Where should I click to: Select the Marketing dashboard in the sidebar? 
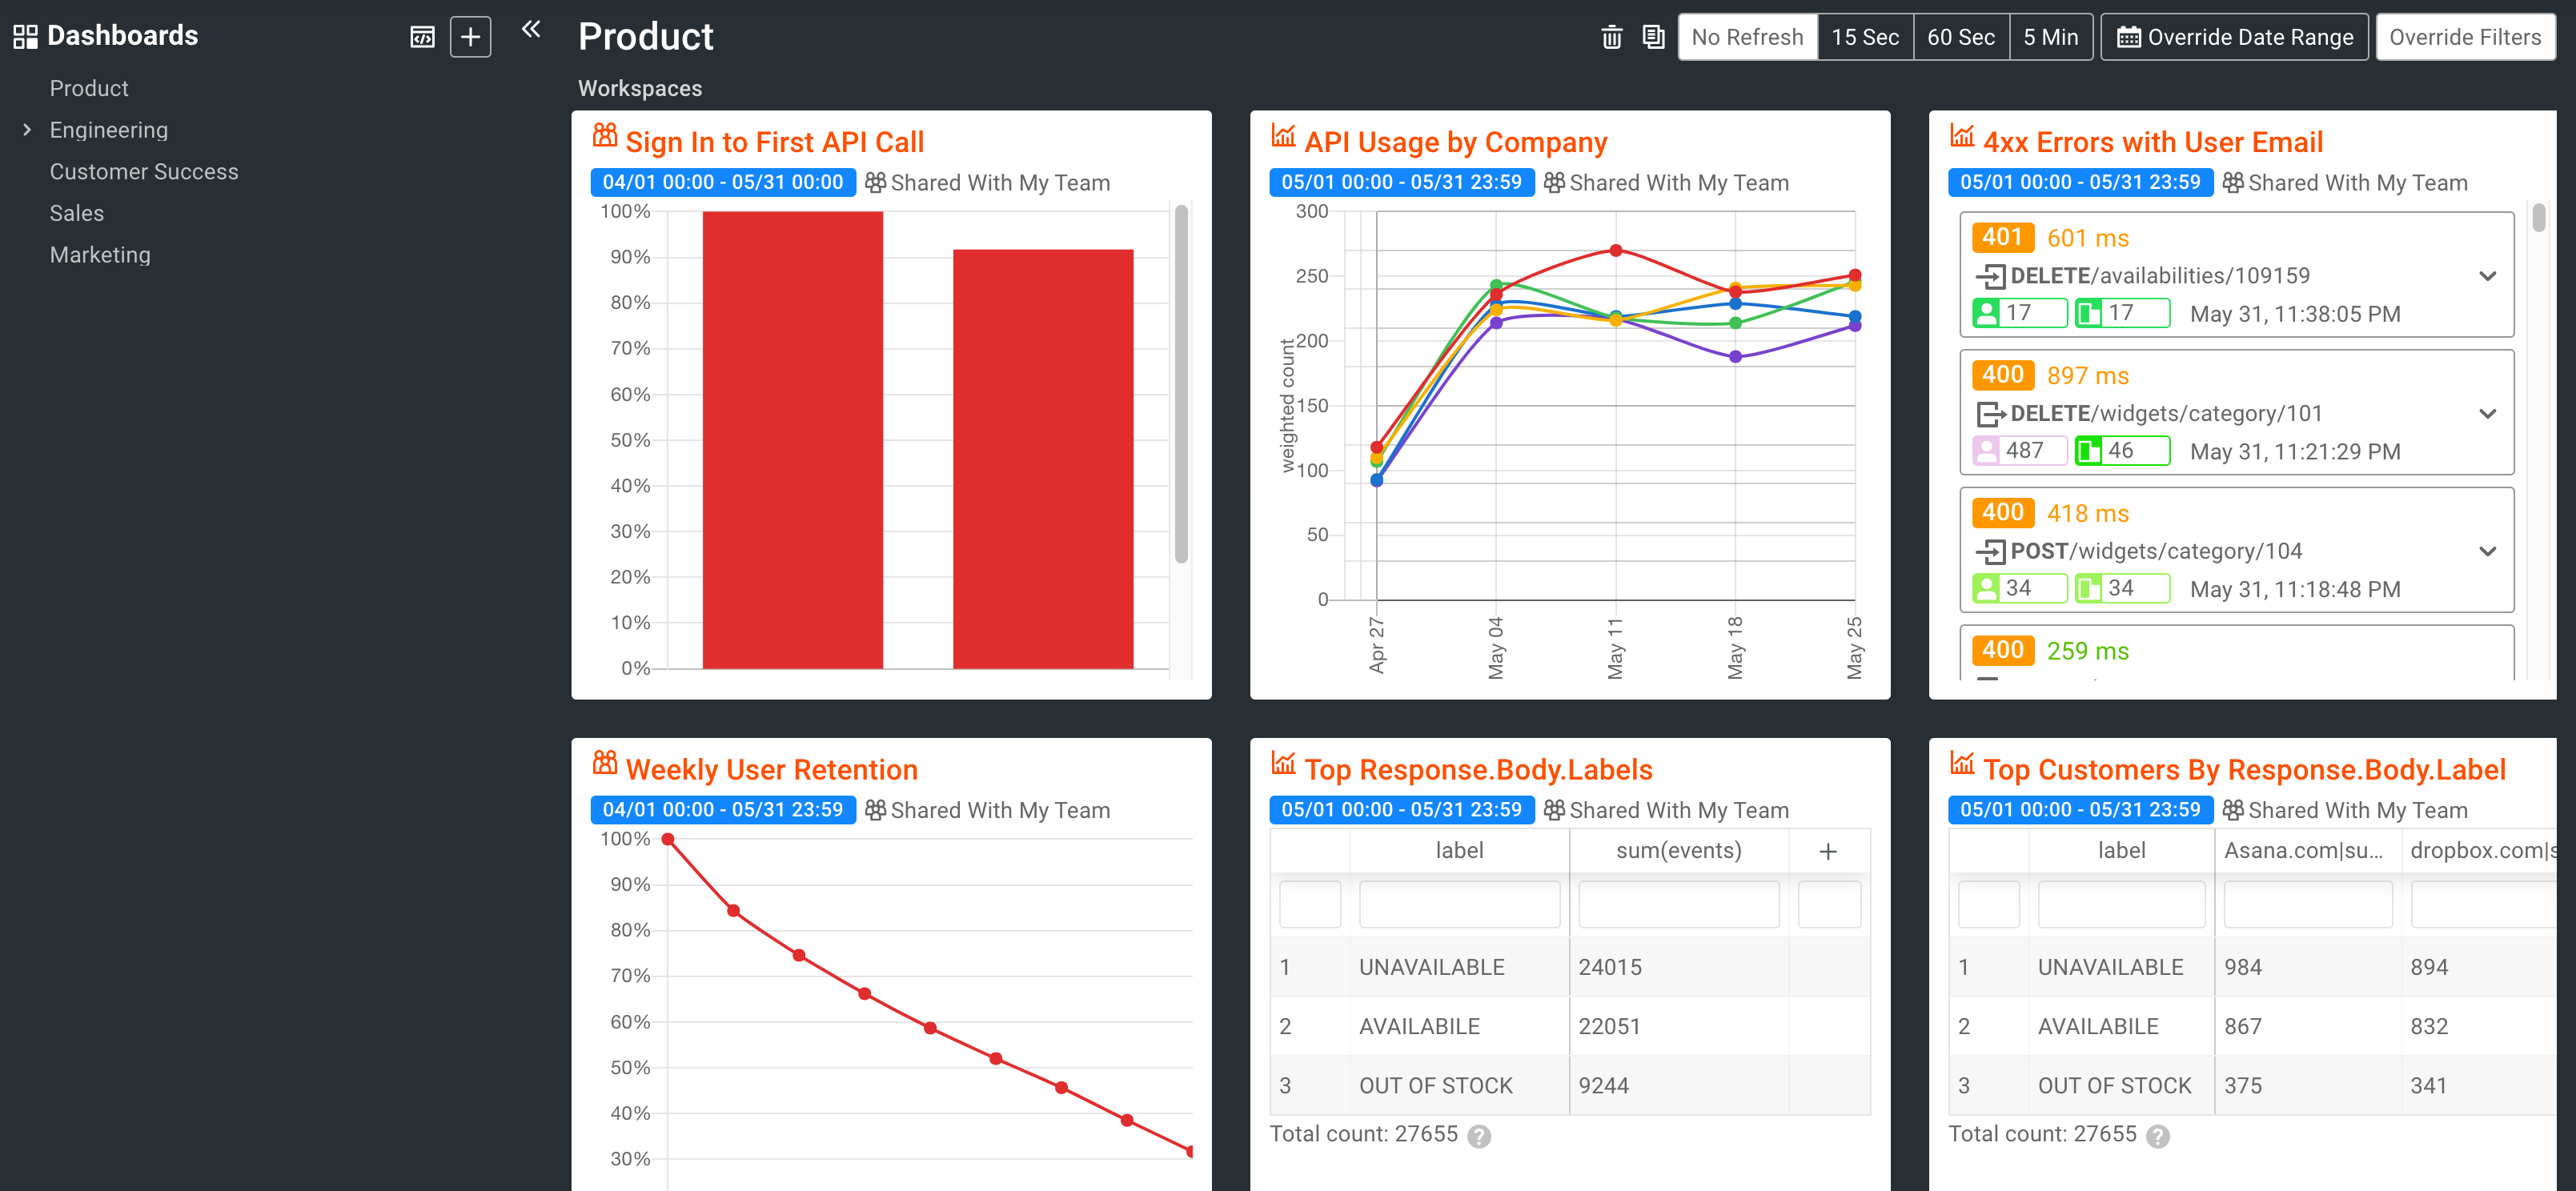pos(100,254)
